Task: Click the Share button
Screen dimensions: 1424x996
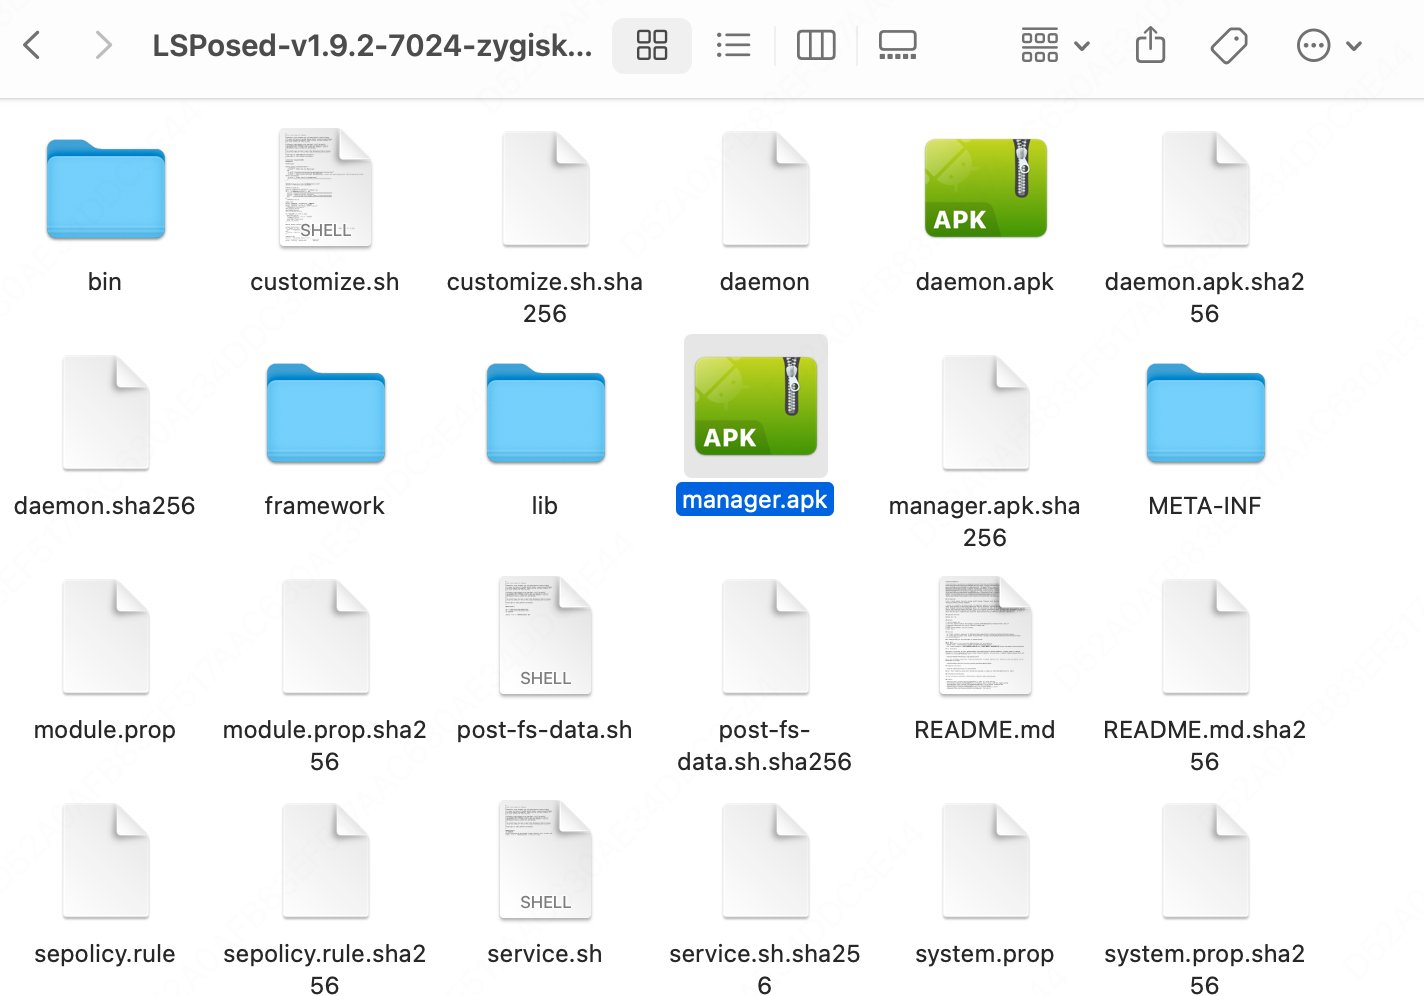Action: (x=1150, y=45)
